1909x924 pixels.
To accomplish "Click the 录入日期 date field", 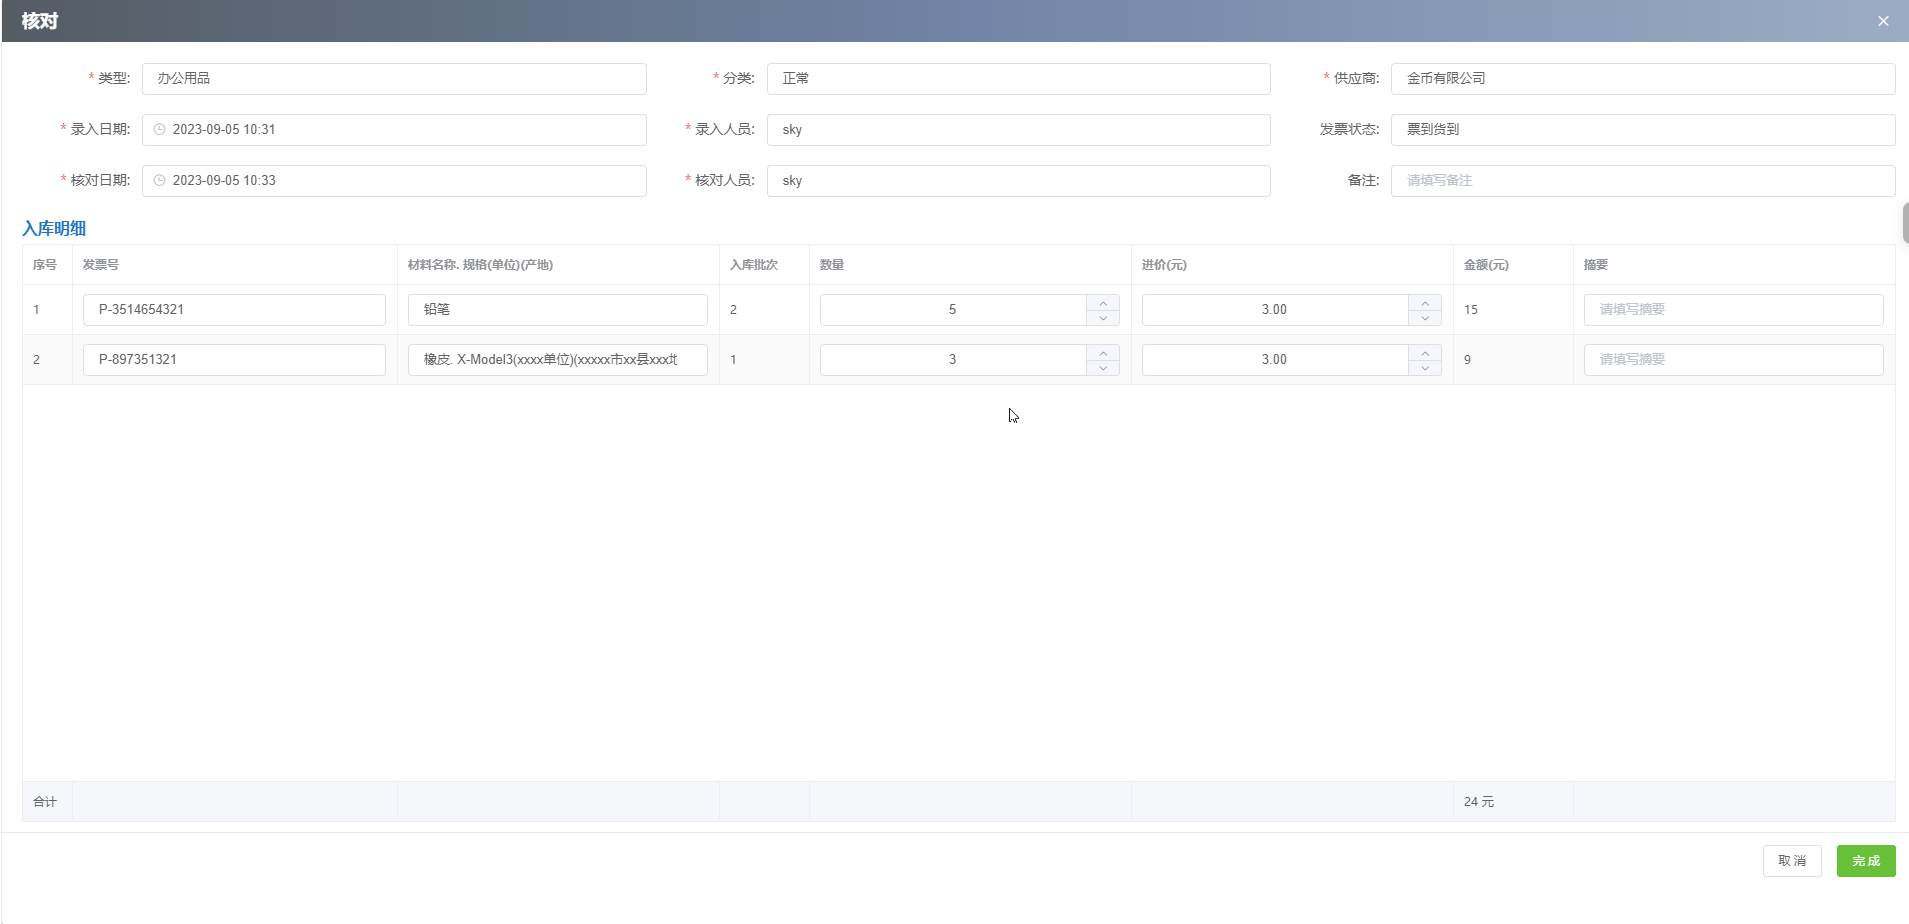I will pyautogui.click(x=394, y=130).
